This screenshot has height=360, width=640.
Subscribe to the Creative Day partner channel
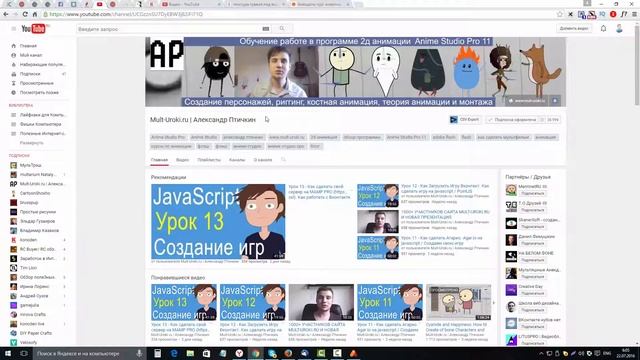click(x=532, y=293)
